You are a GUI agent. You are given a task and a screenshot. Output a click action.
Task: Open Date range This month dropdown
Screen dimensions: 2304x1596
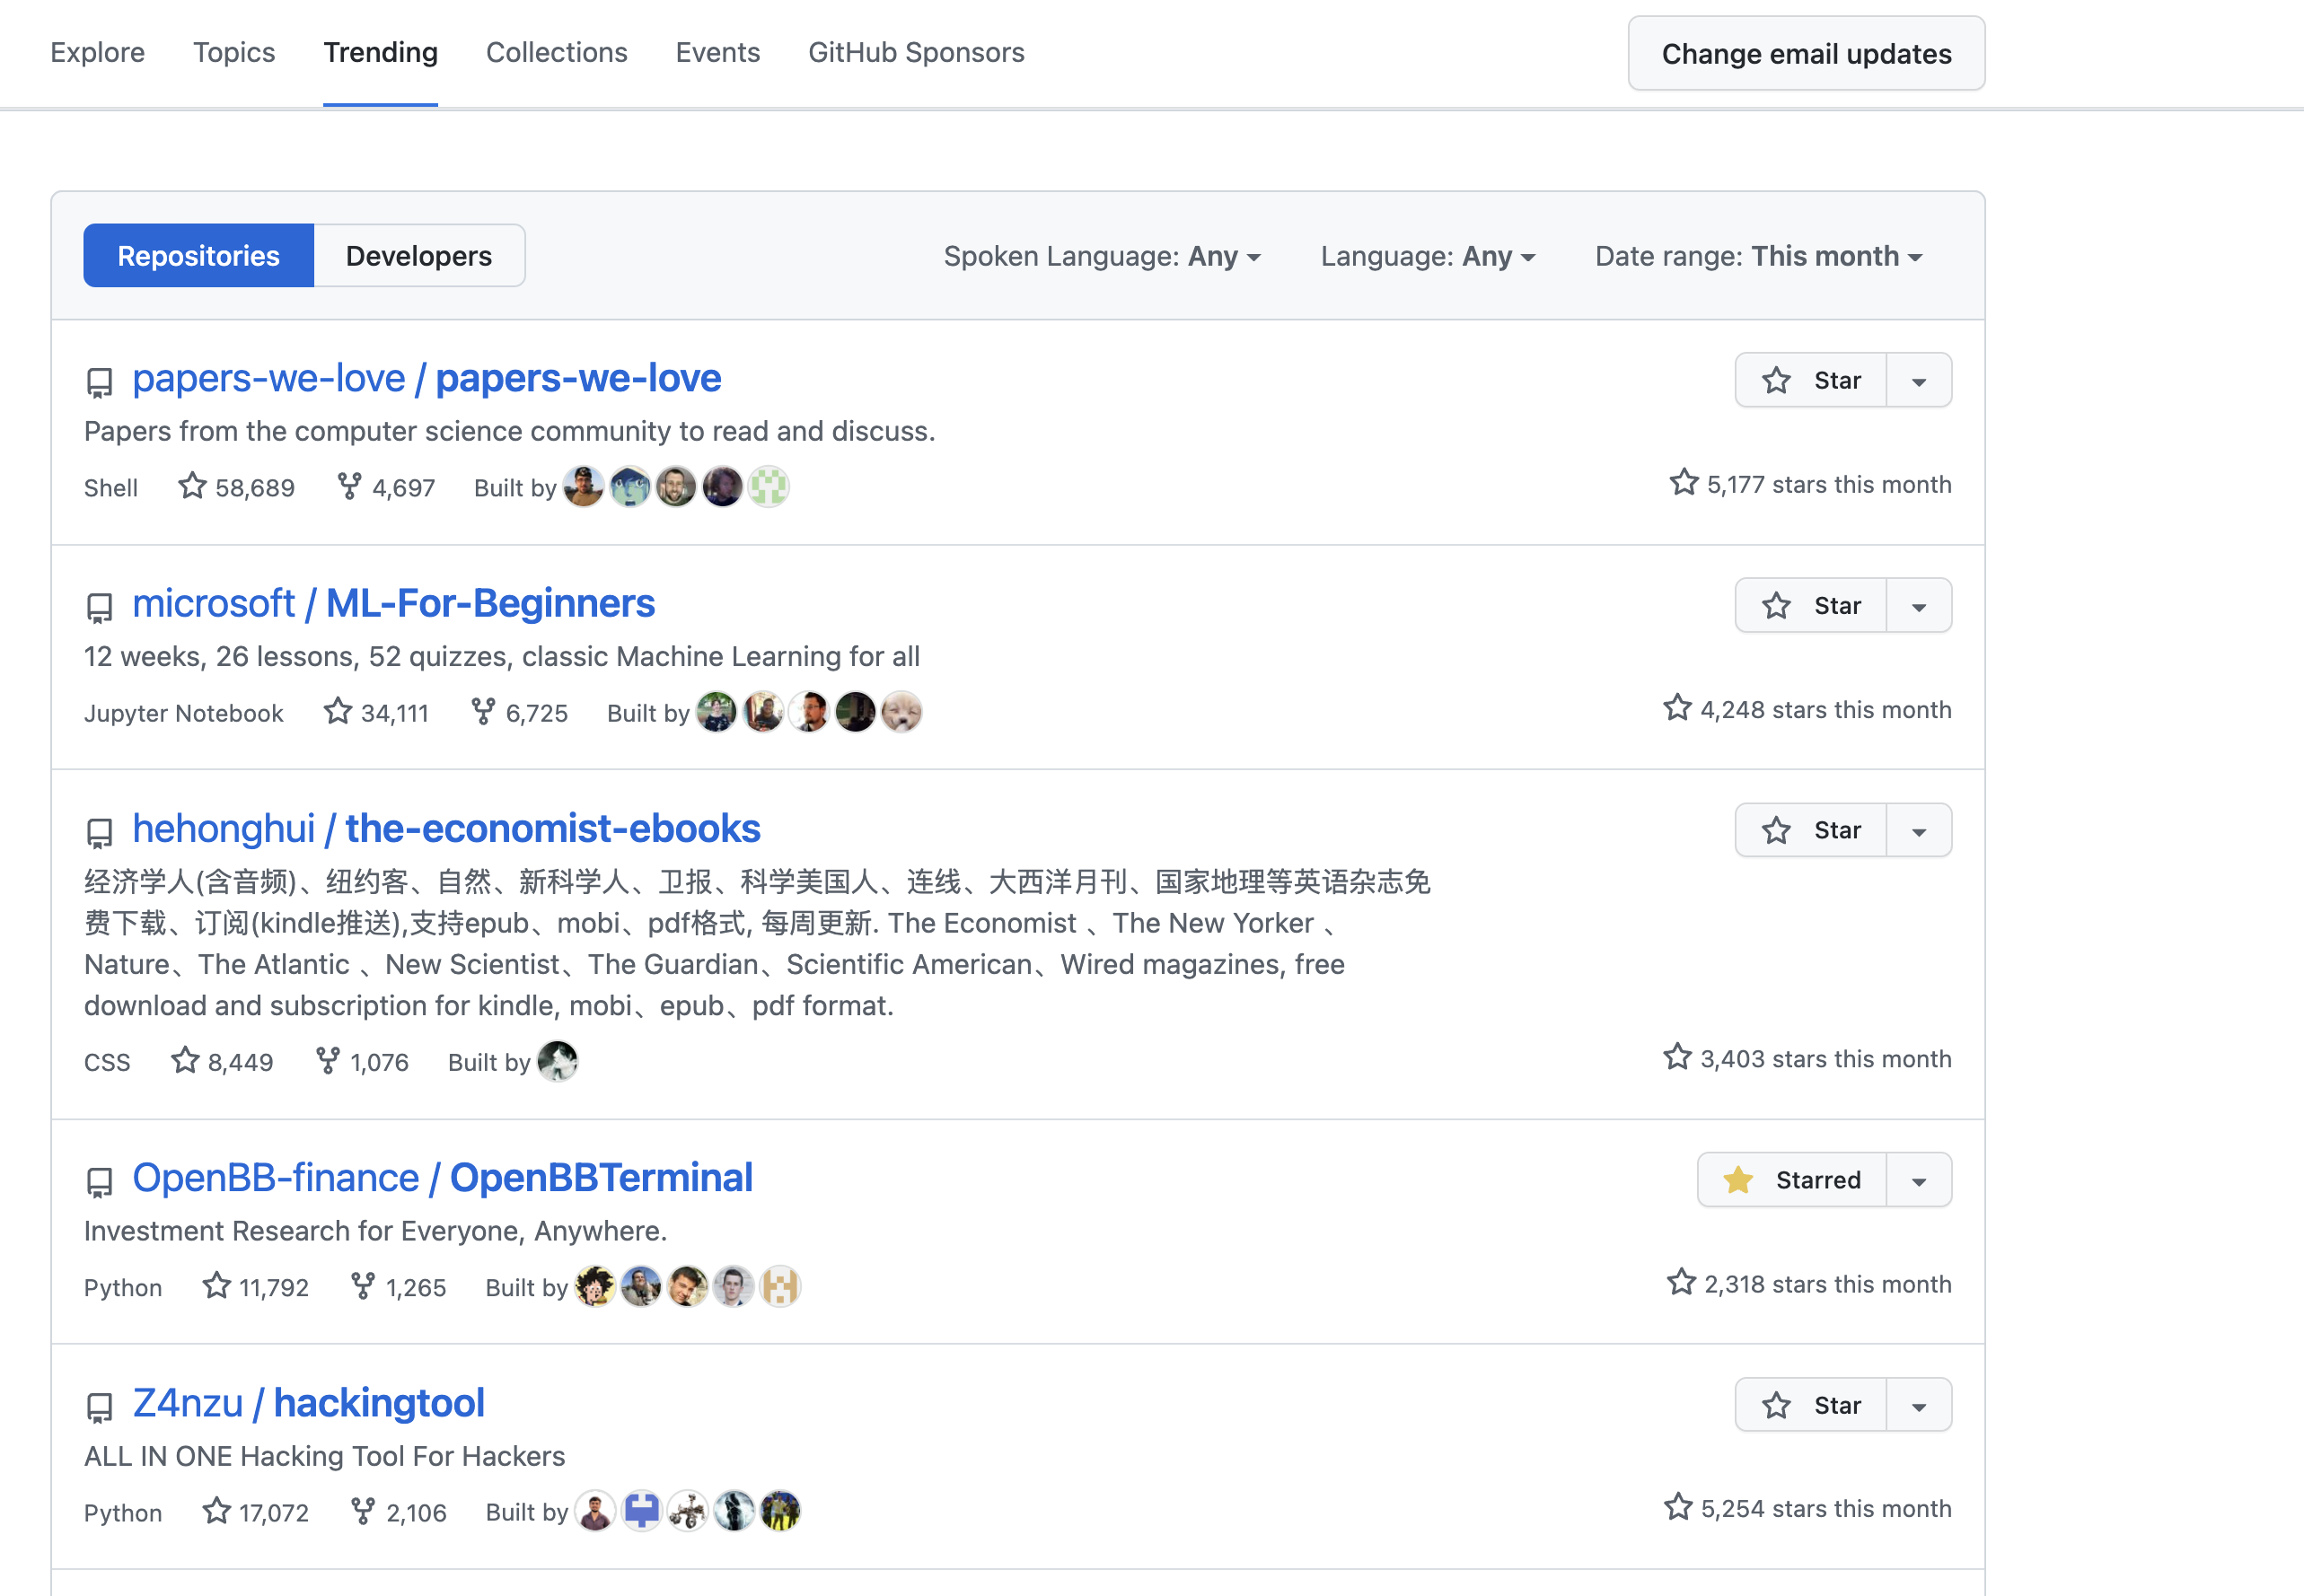(1758, 256)
